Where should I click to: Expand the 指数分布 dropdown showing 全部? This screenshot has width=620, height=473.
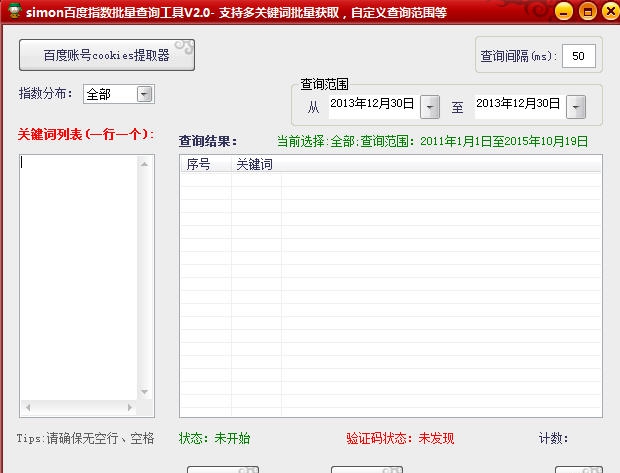144,94
